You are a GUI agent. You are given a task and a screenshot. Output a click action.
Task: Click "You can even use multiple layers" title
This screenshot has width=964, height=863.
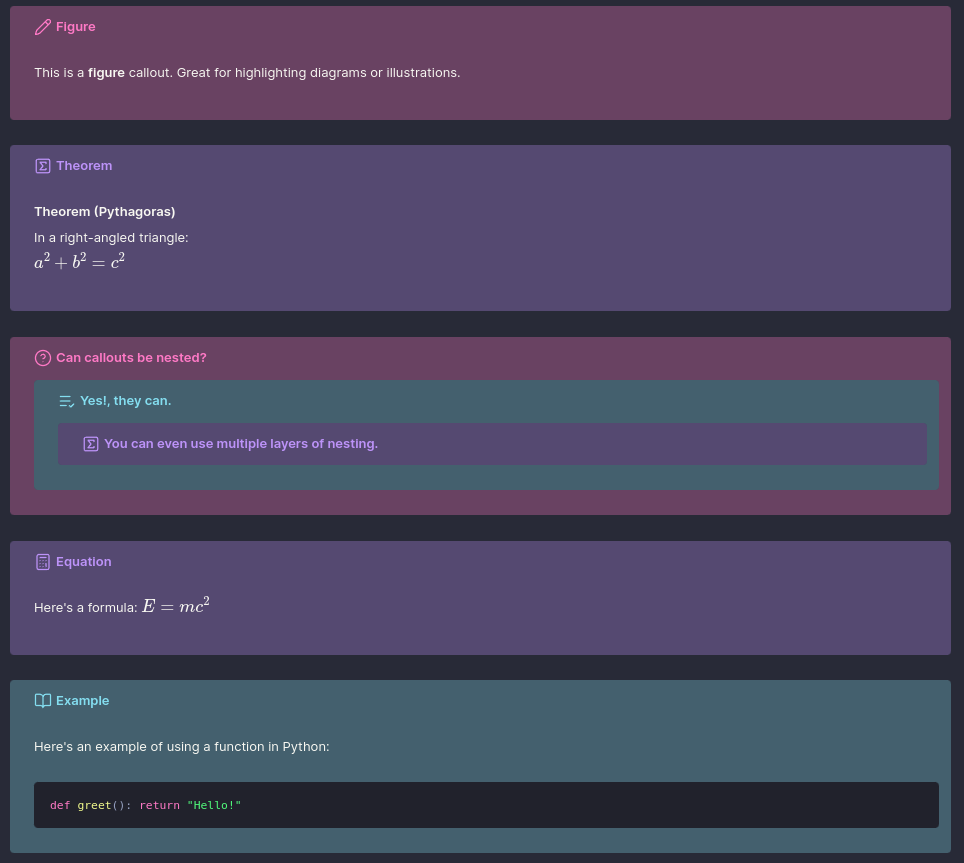241,444
